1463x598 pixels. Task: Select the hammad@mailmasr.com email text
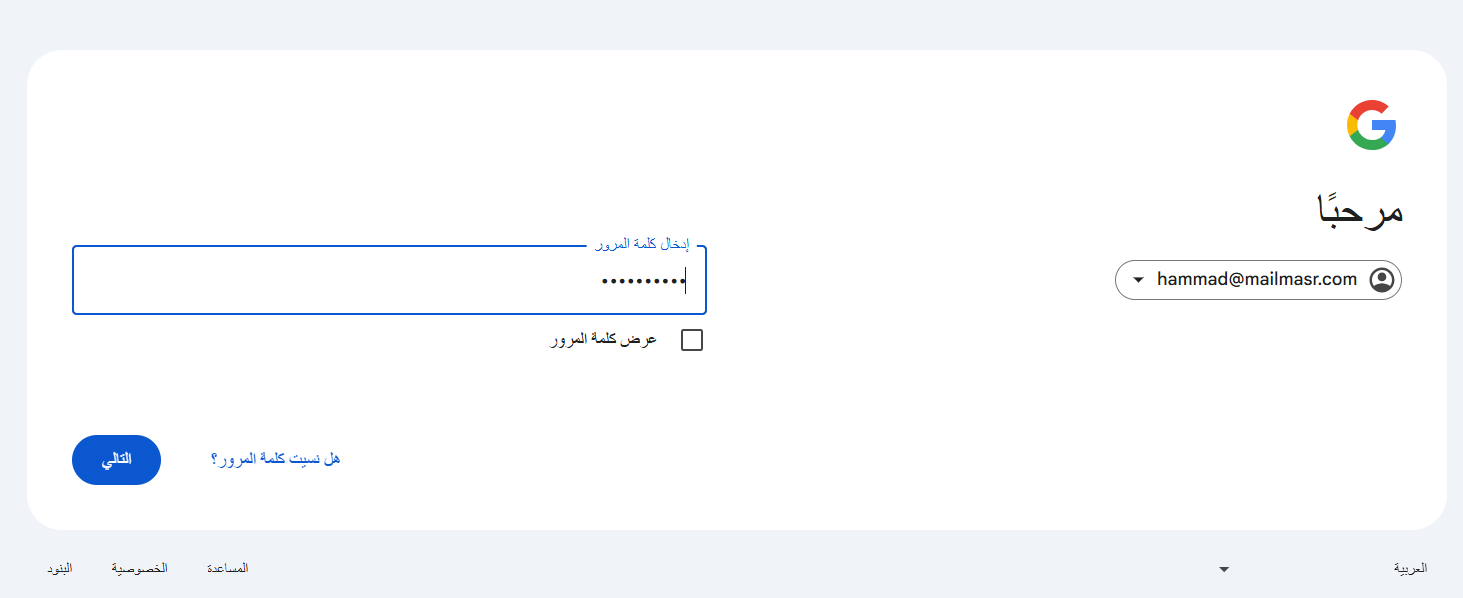click(x=1257, y=280)
